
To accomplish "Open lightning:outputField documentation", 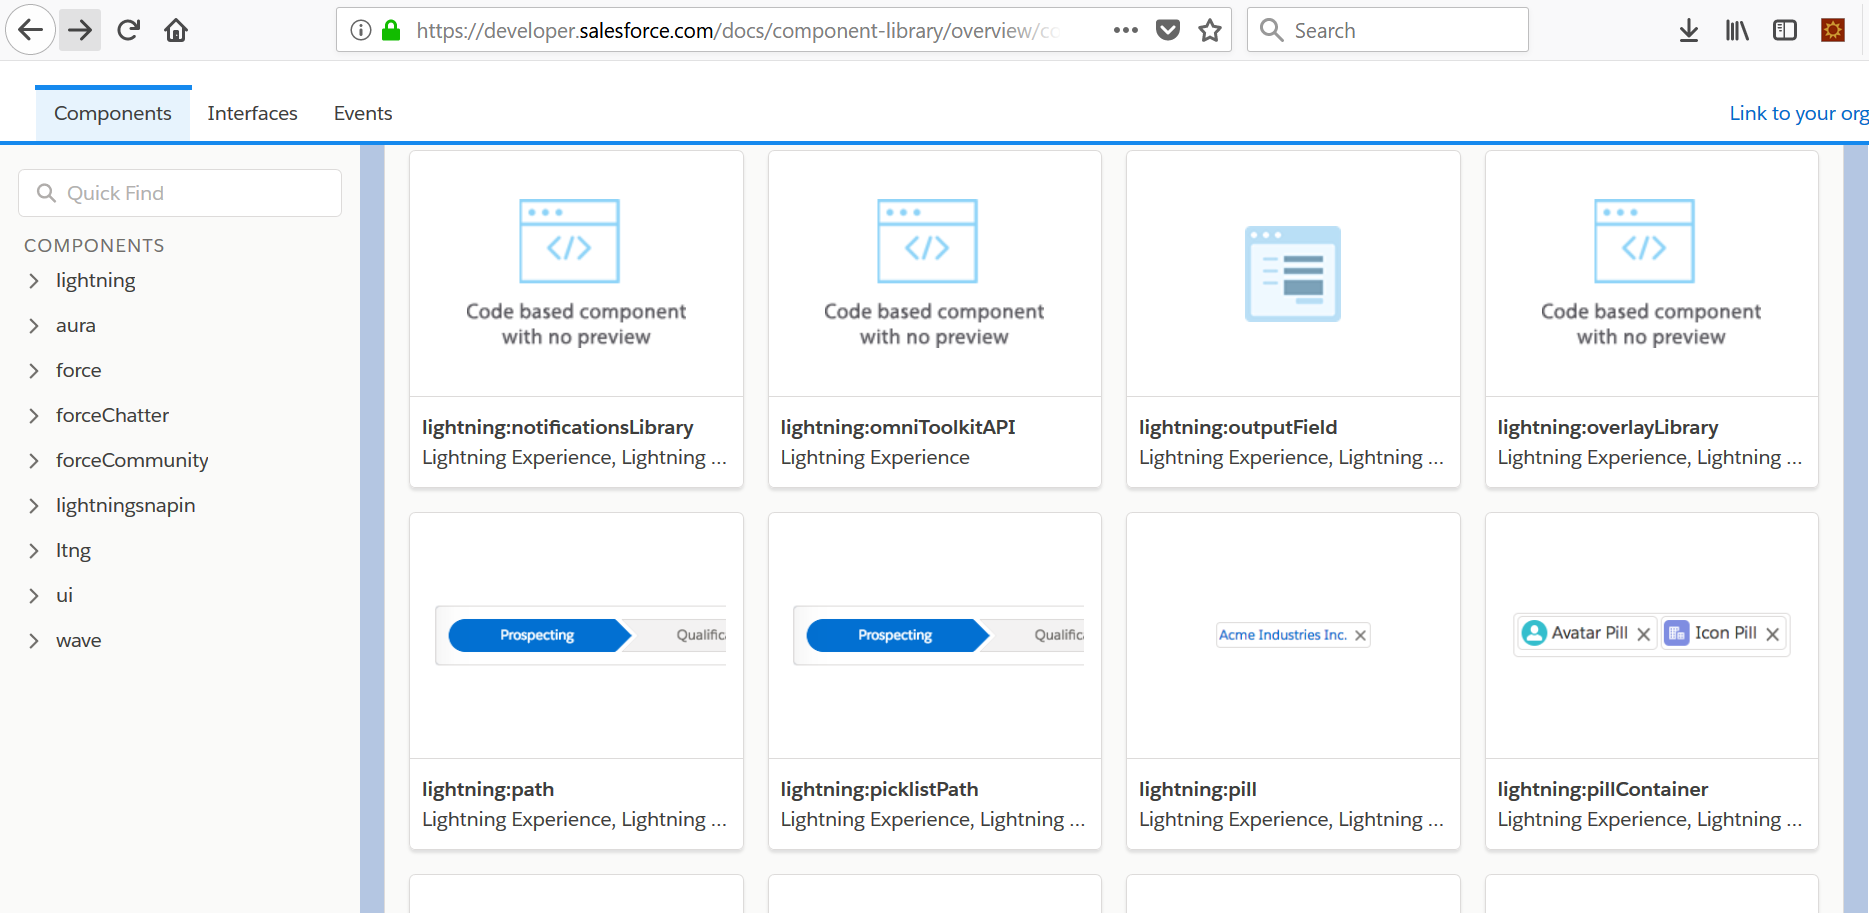I will pos(1237,427).
